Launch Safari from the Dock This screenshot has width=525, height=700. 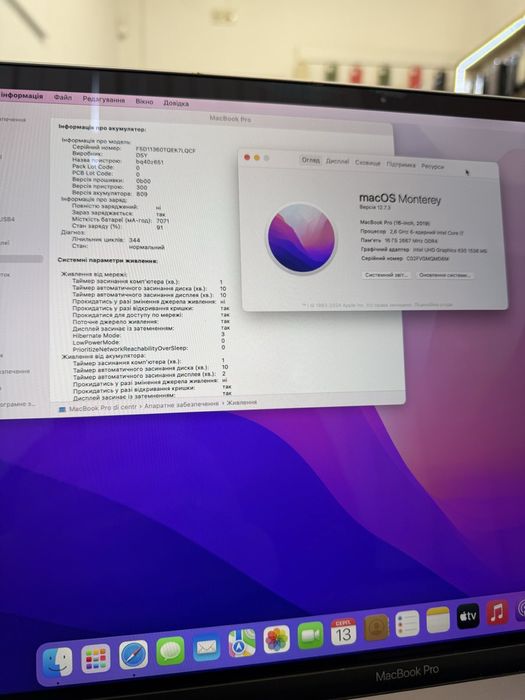click(133, 654)
